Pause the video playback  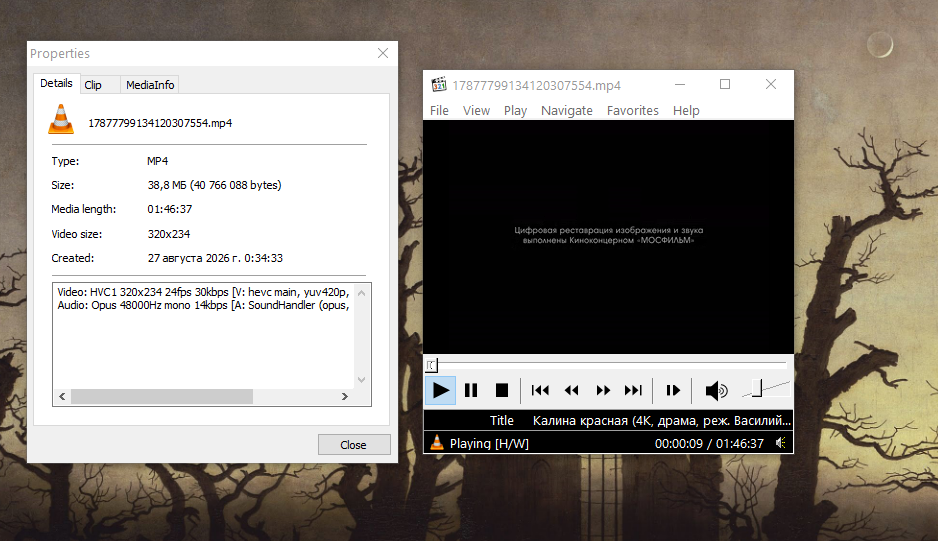[x=471, y=391]
